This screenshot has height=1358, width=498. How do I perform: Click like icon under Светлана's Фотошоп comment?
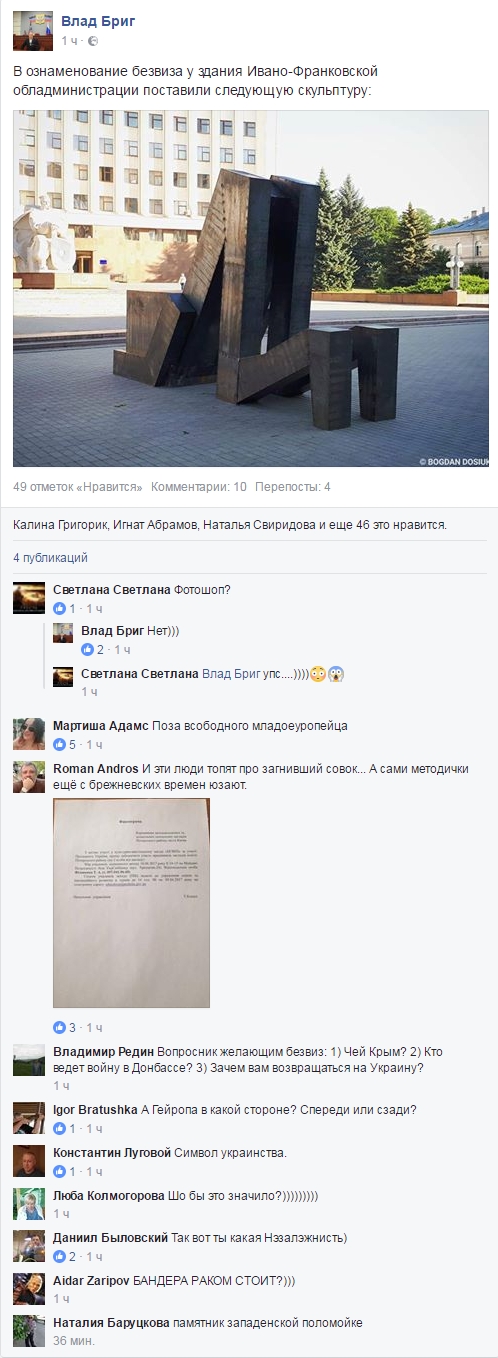(59, 609)
